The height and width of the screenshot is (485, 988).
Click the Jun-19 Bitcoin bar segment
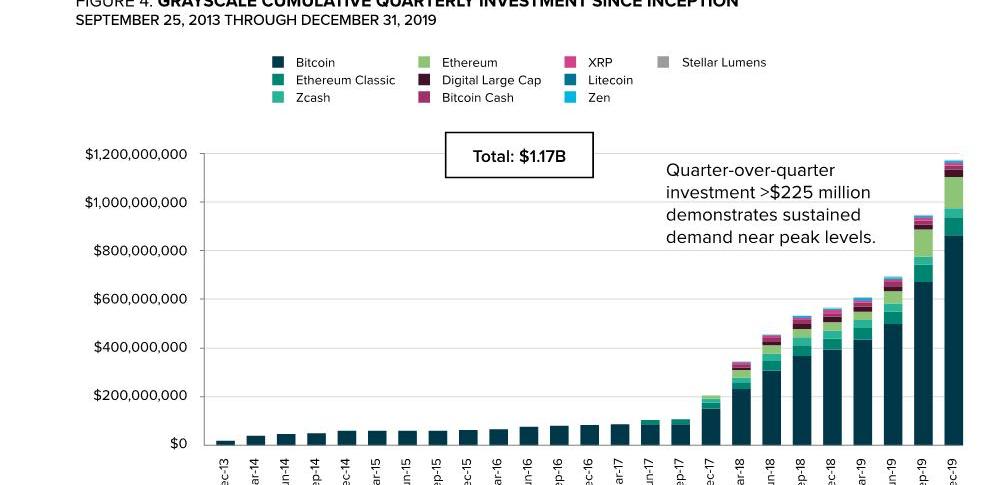tap(893, 385)
